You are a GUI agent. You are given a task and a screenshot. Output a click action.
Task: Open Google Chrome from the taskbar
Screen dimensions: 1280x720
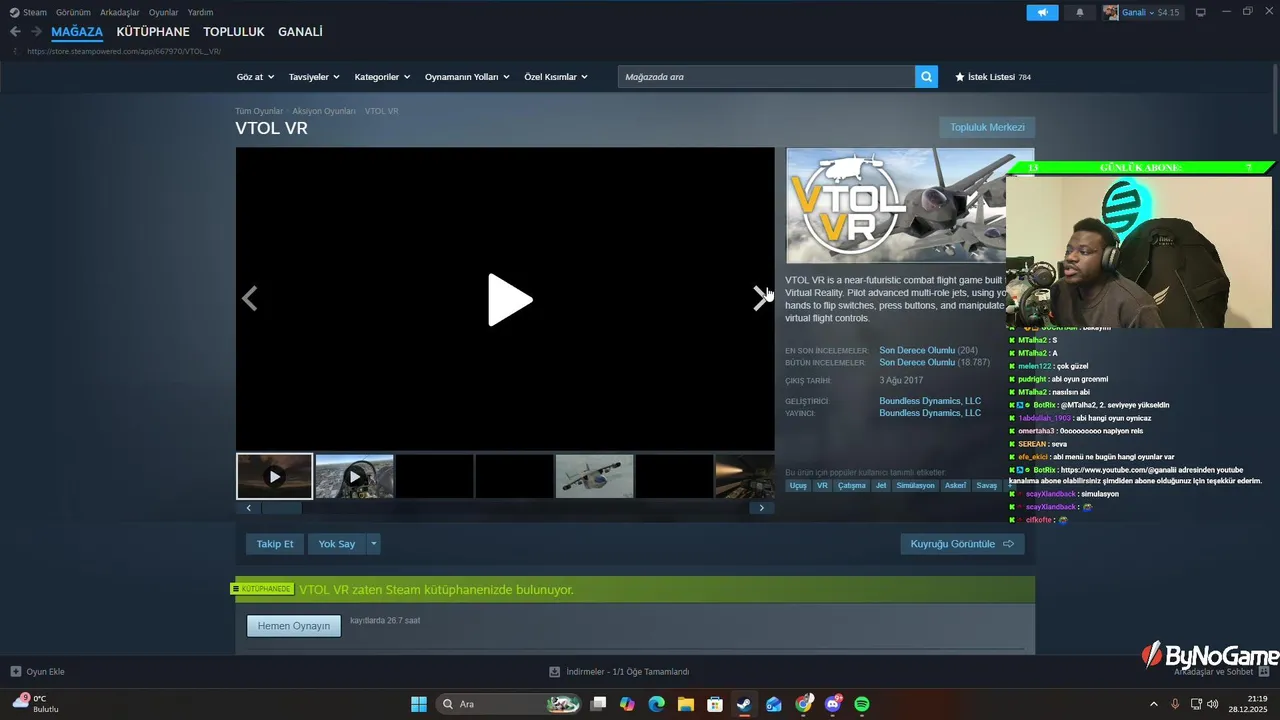803,704
